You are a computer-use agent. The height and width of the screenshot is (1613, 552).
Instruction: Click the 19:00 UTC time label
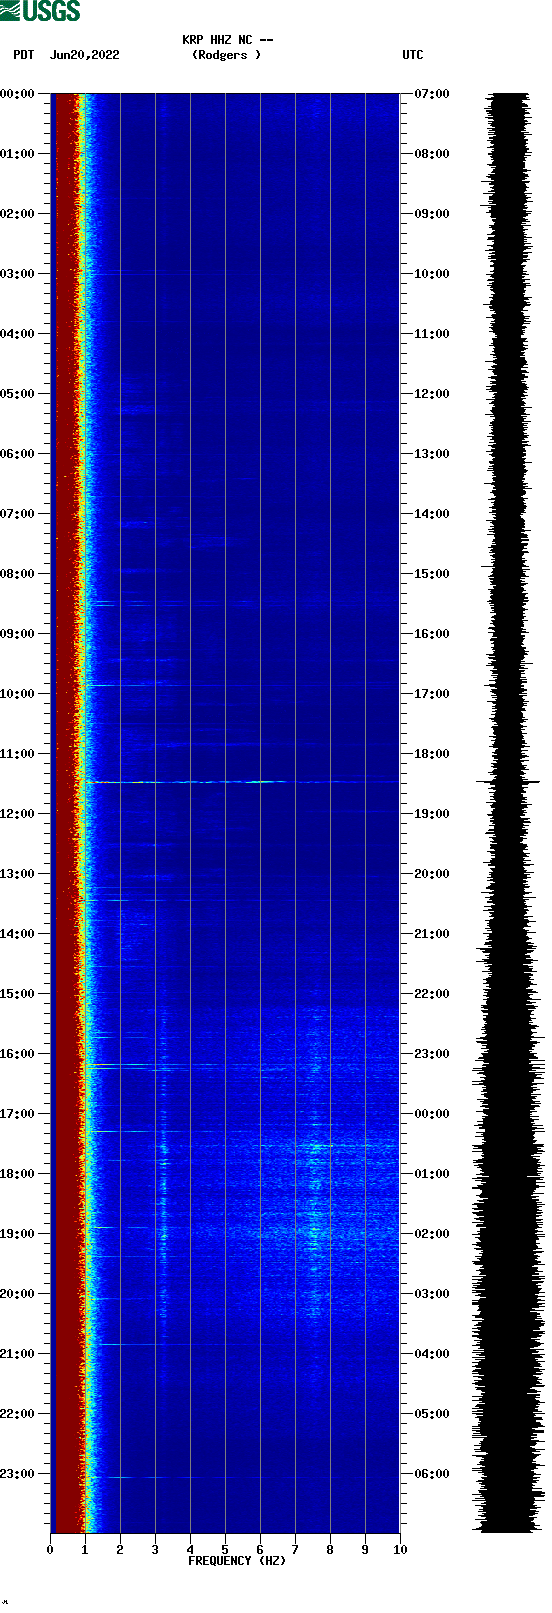[432, 814]
